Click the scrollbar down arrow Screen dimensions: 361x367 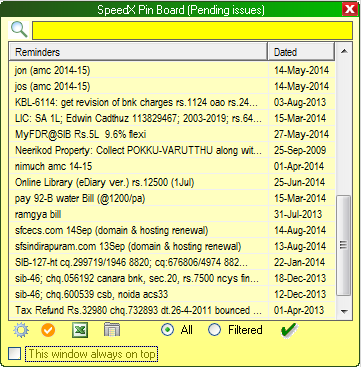click(x=344, y=312)
